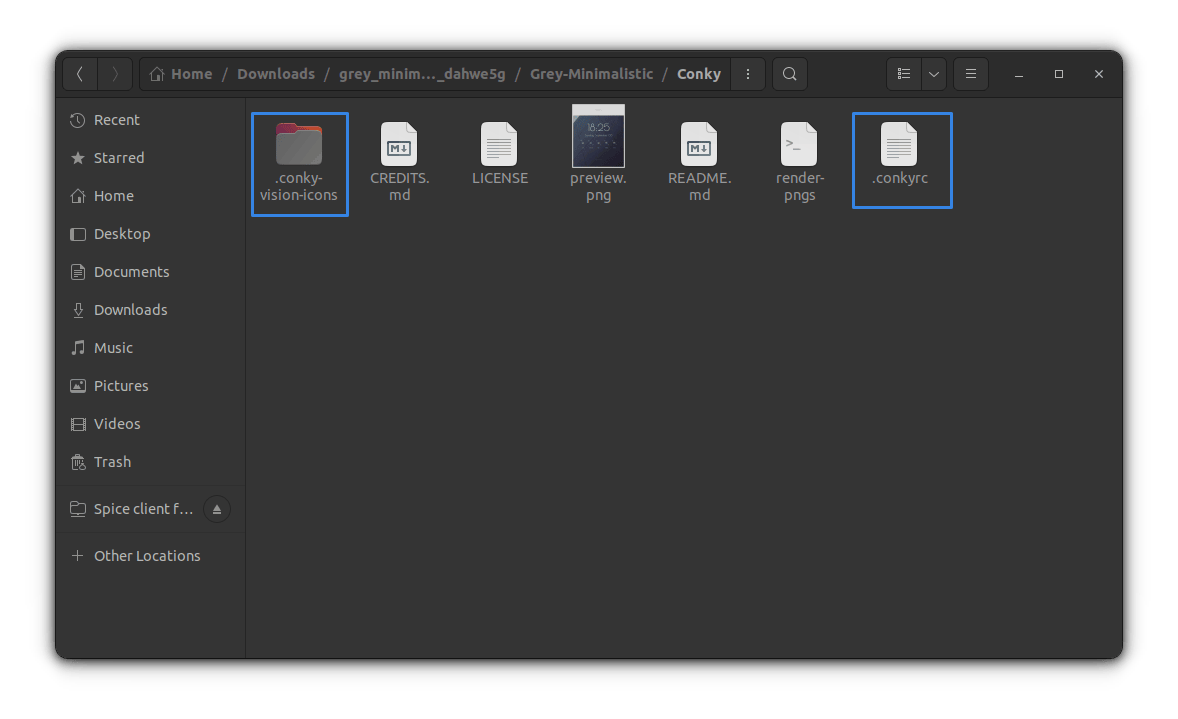This screenshot has height=719, width=1178.
Task: Open the preview.png image thumbnail
Action: (598, 136)
